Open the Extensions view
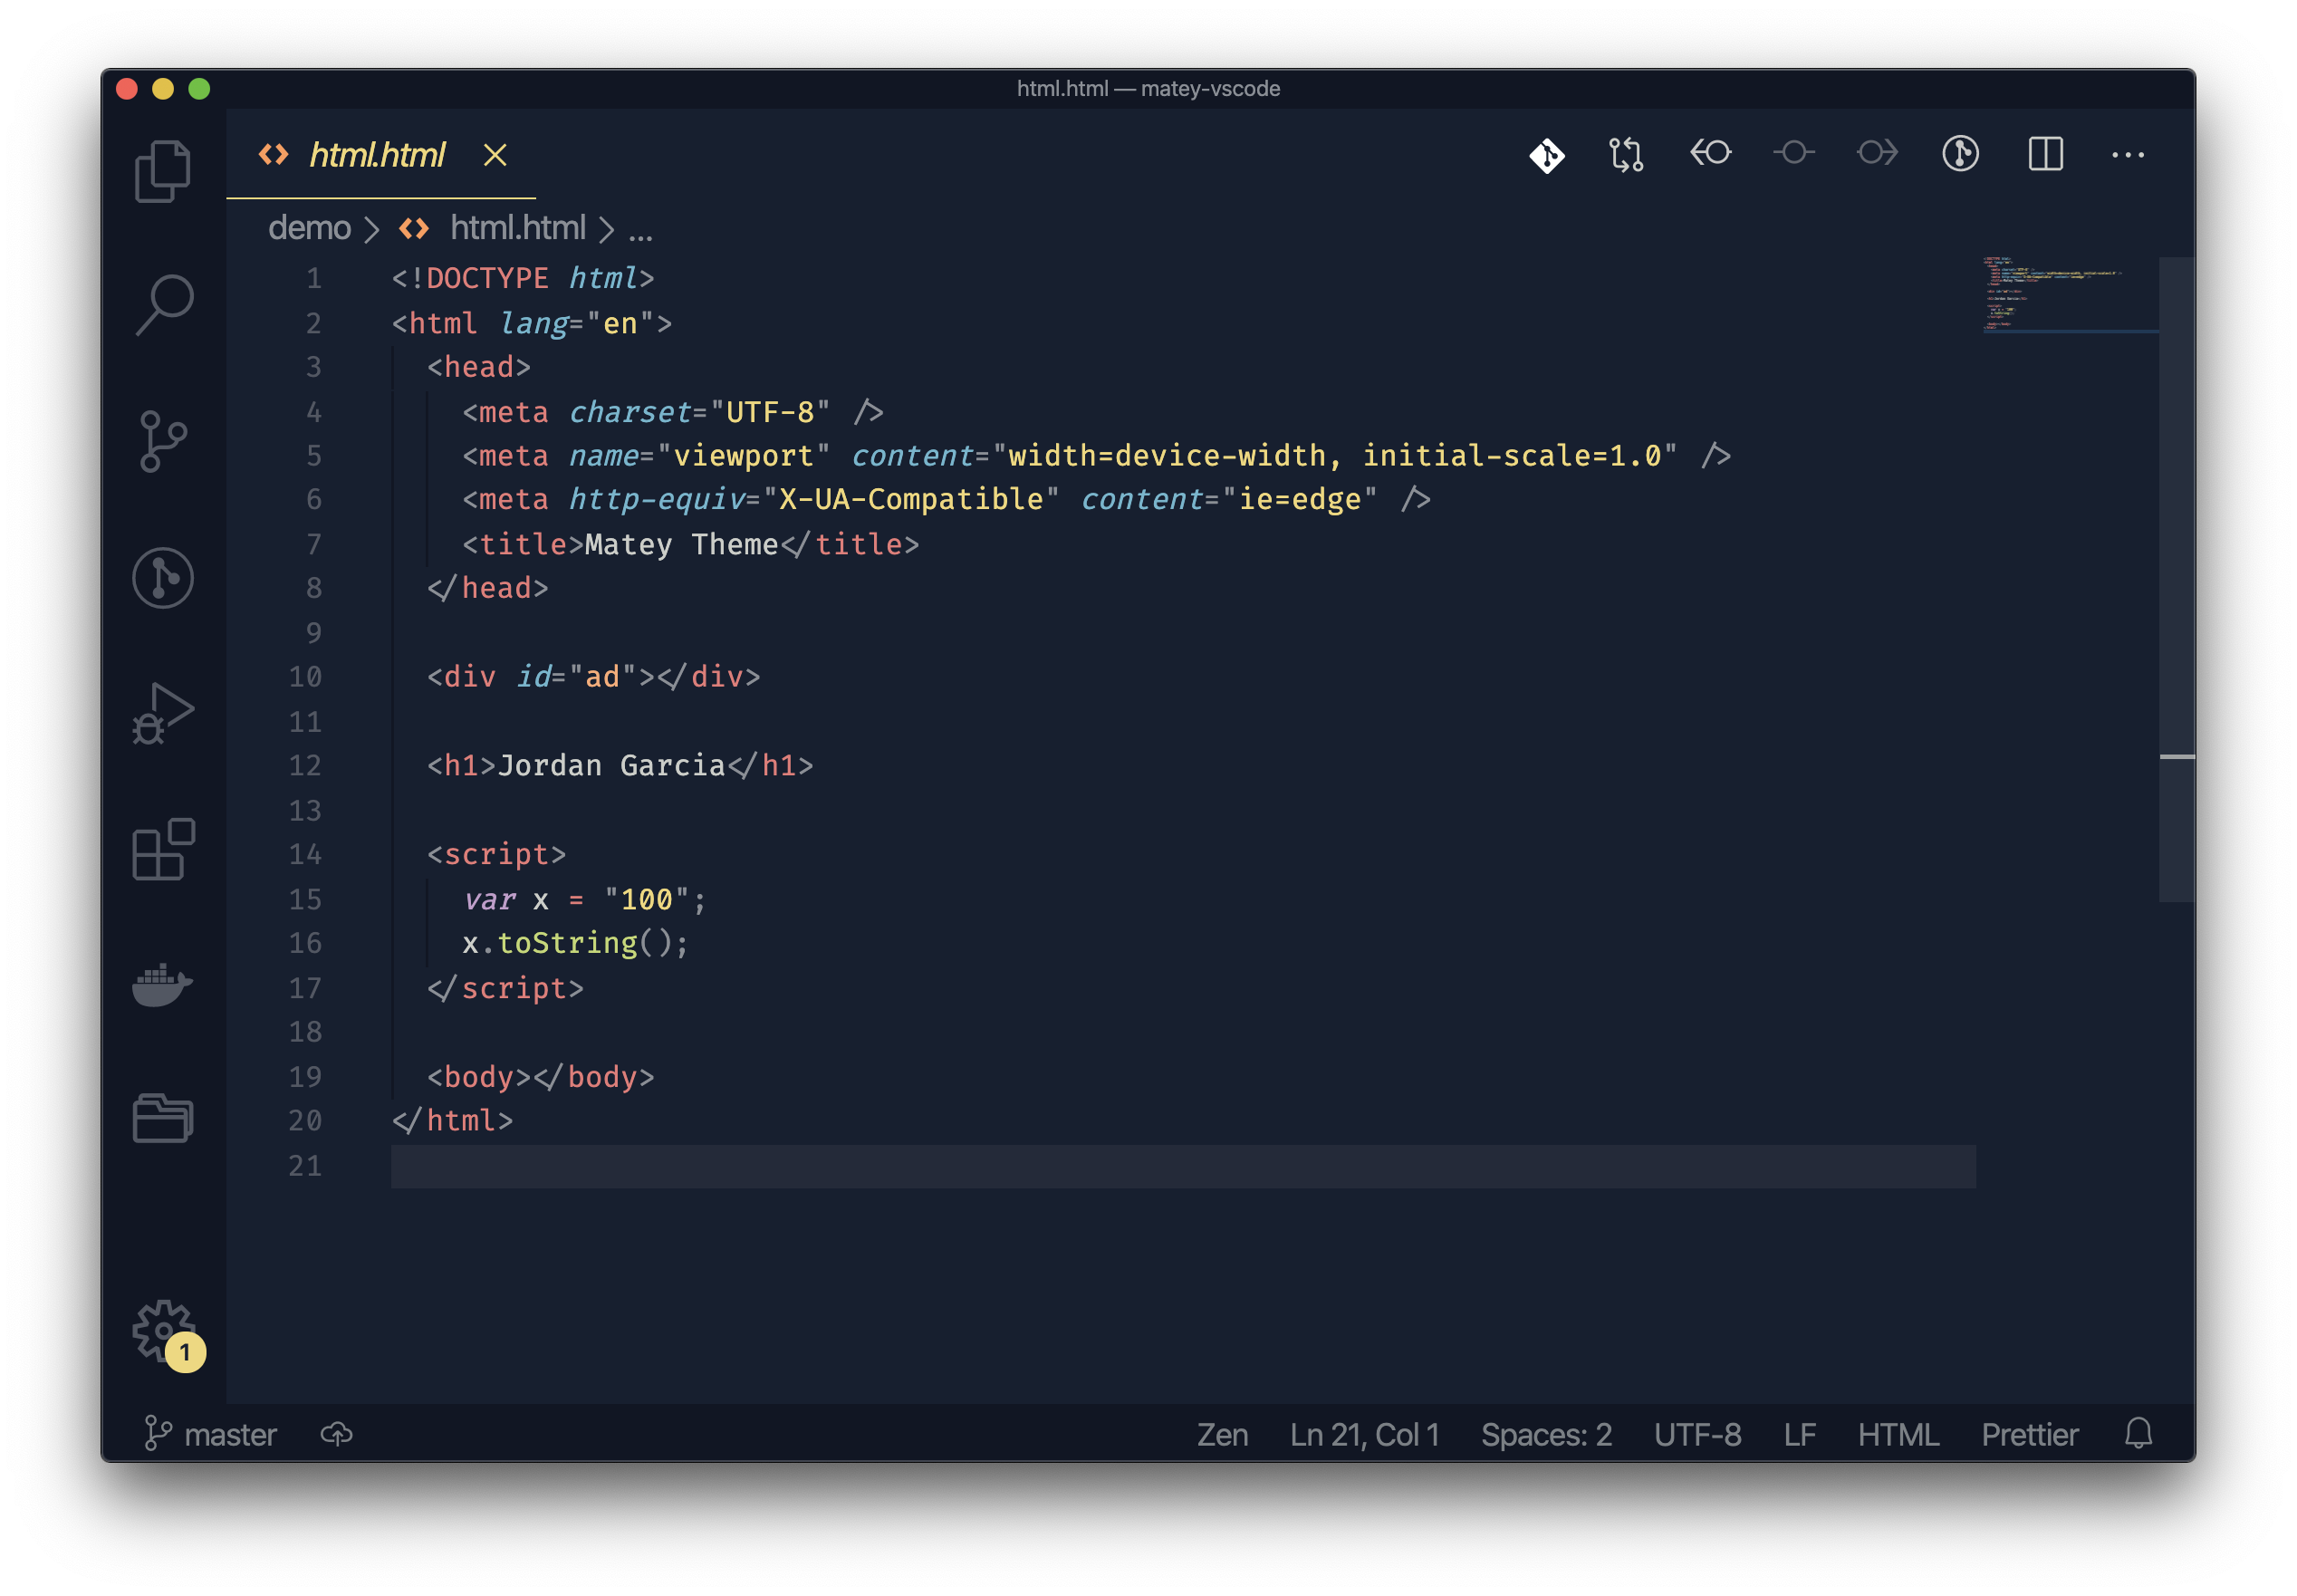 pyautogui.click(x=163, y=850)
